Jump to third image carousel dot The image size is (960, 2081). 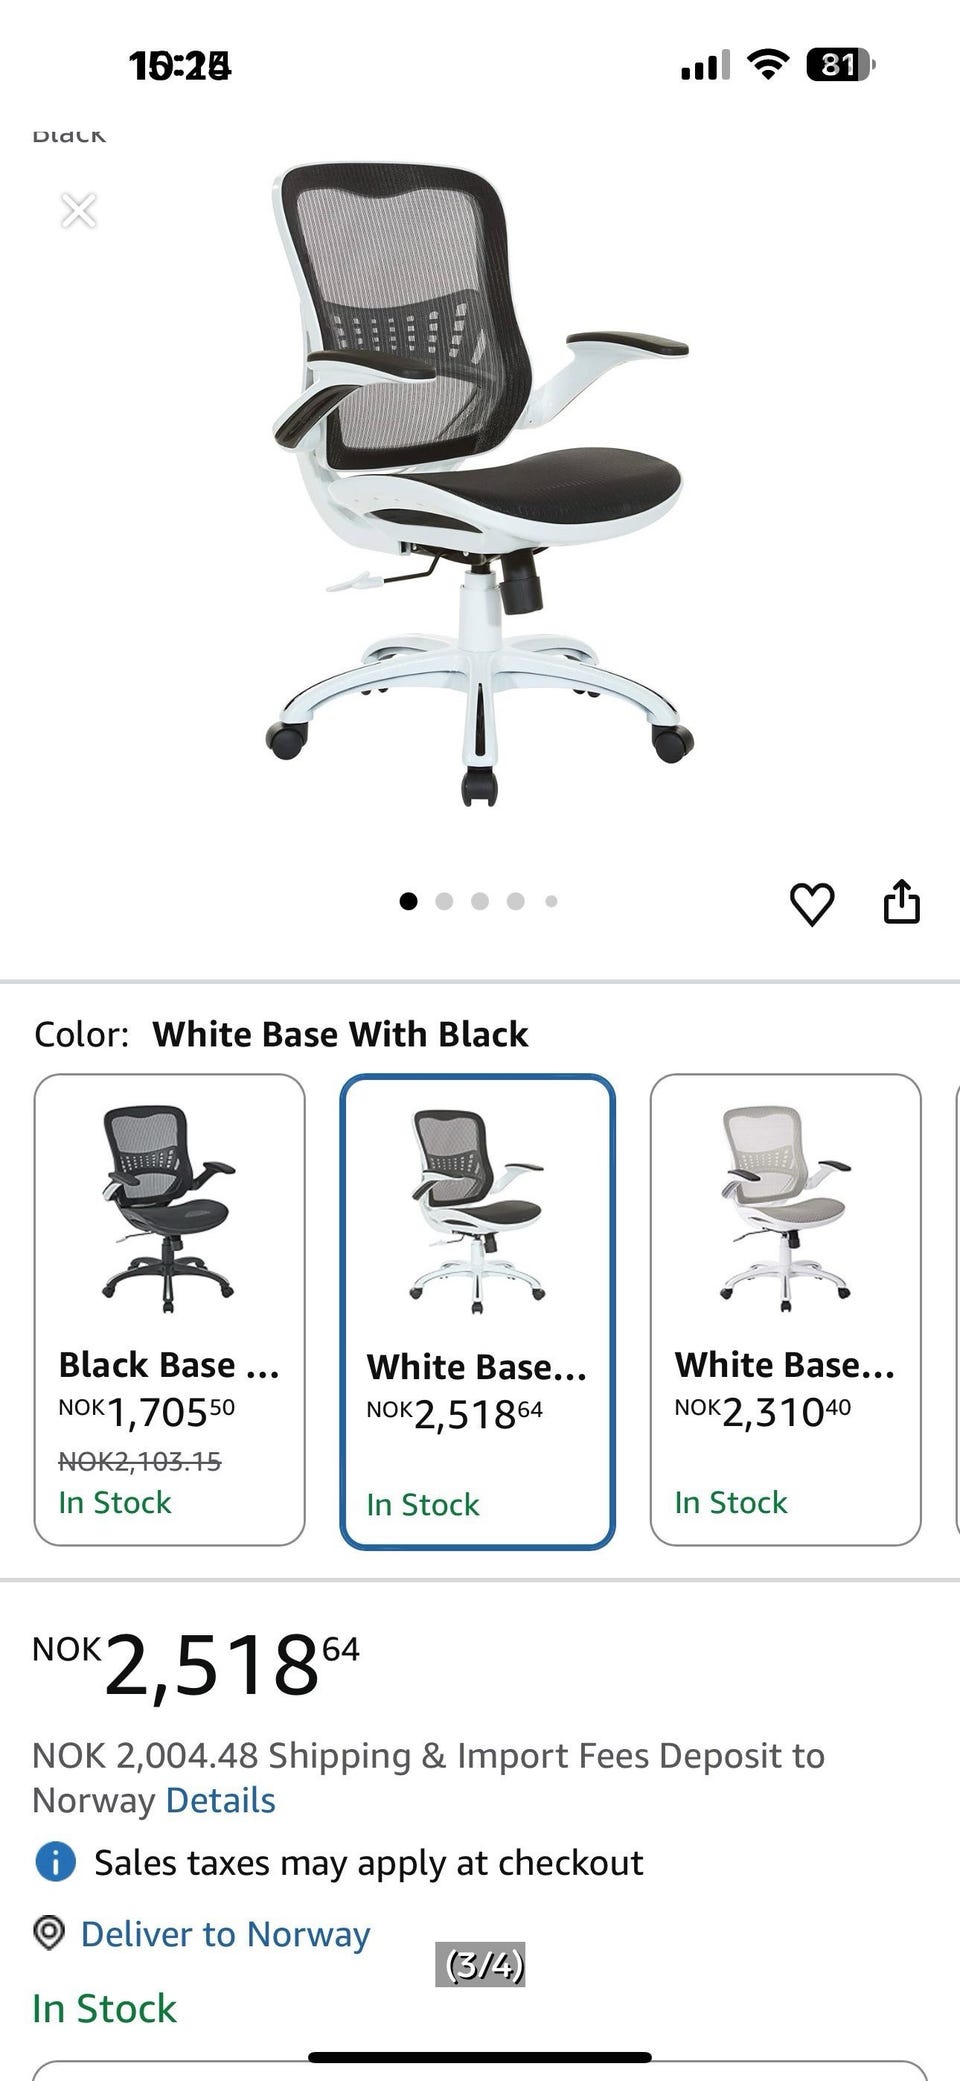[x=480, y=901]
